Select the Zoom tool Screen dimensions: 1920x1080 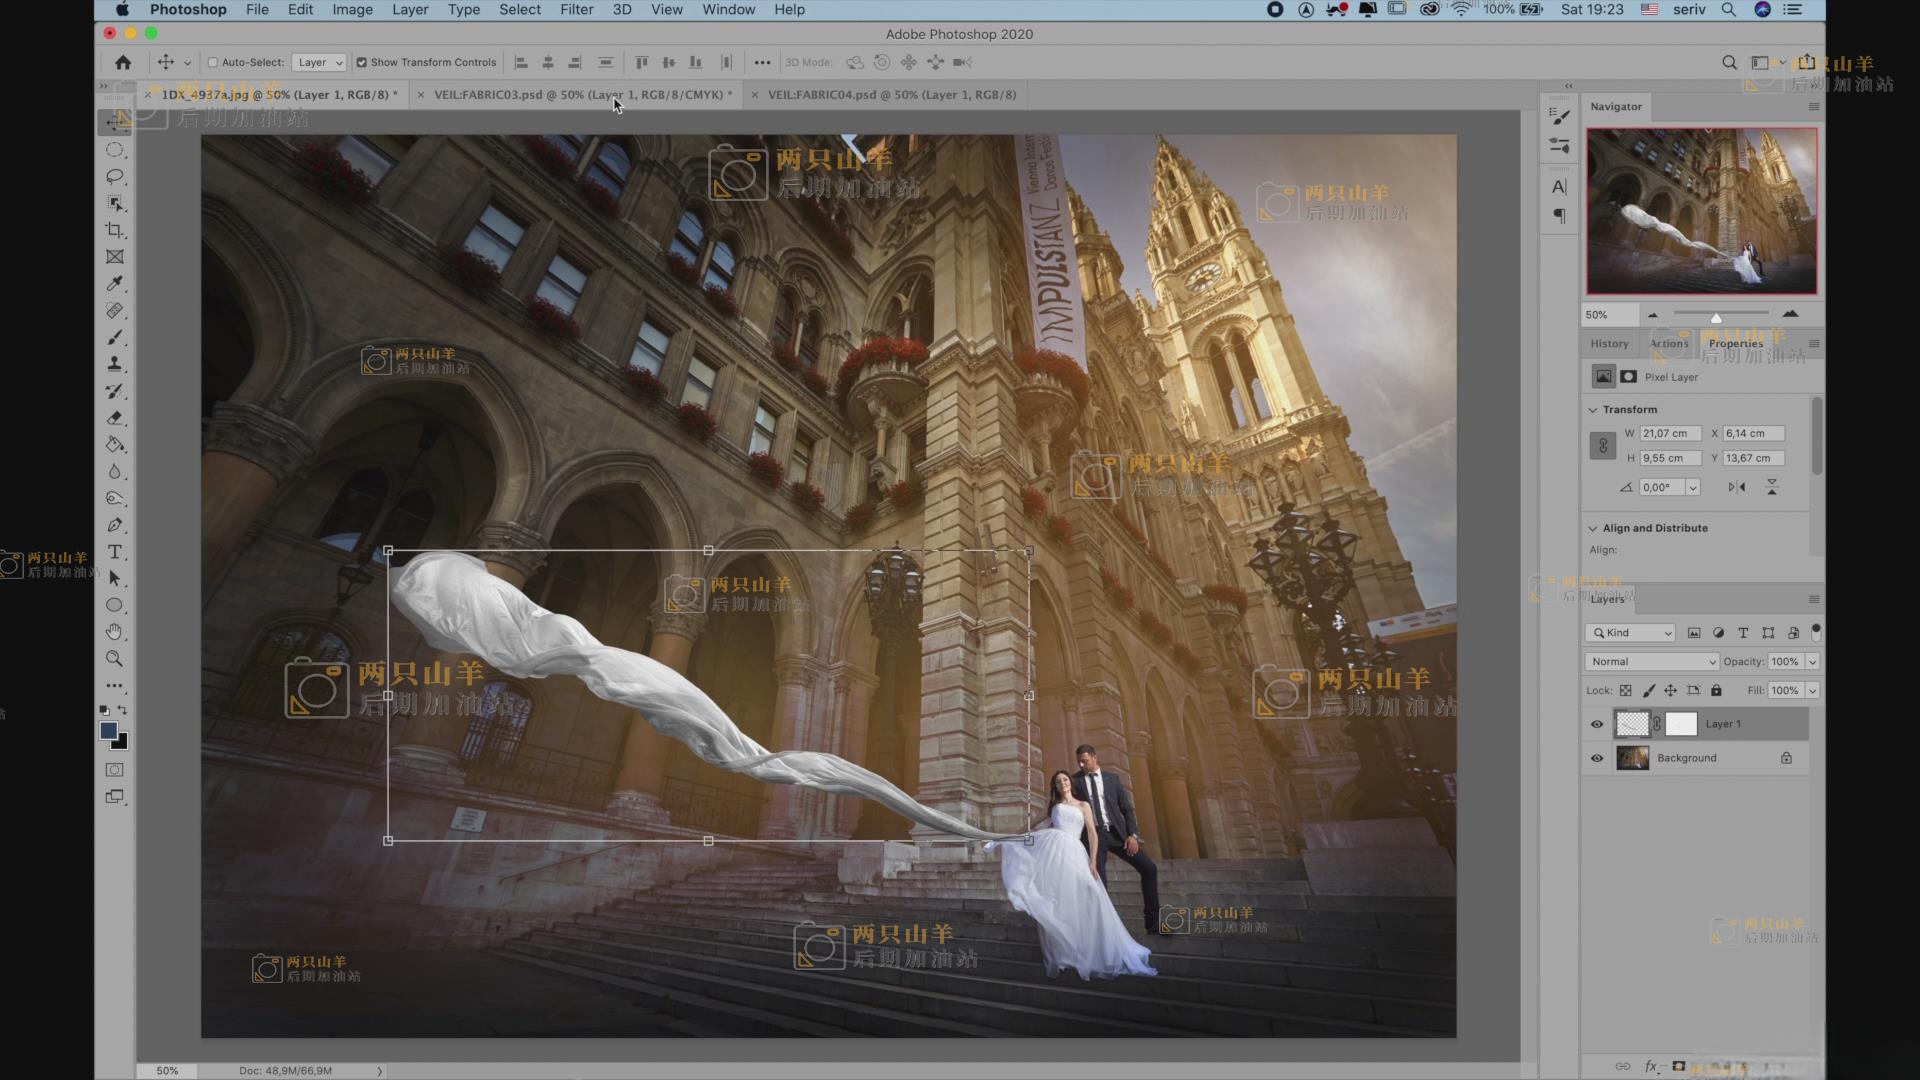115,659
